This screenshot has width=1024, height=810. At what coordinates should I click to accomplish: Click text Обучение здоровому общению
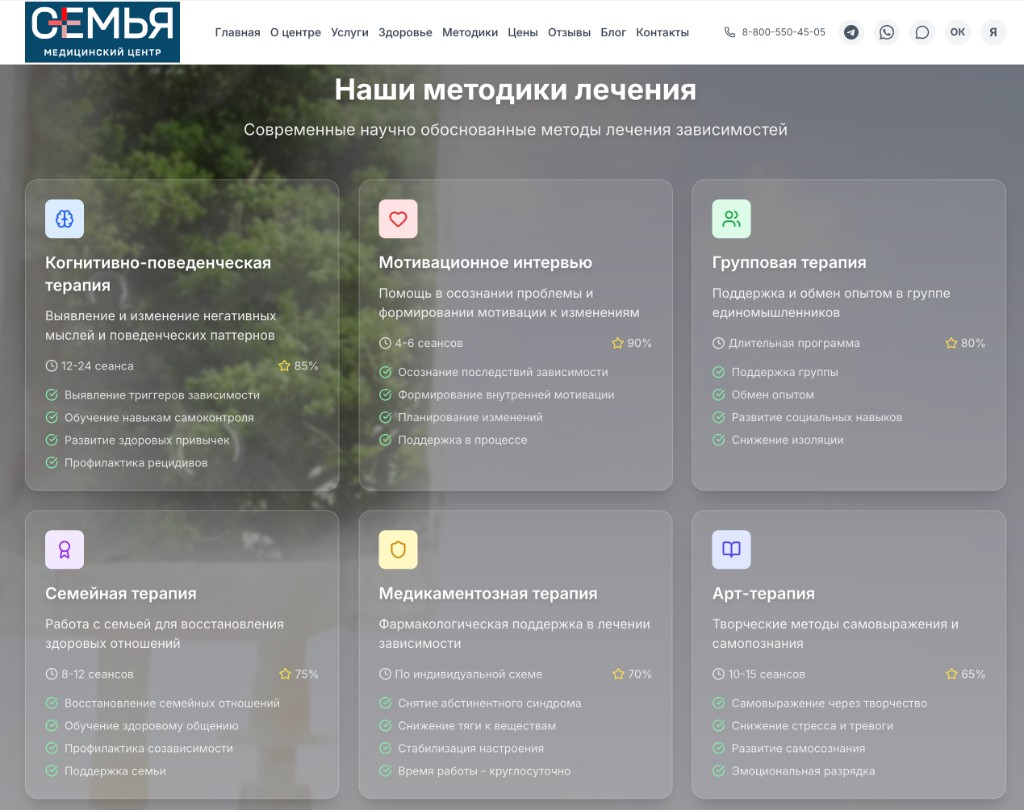151,726
